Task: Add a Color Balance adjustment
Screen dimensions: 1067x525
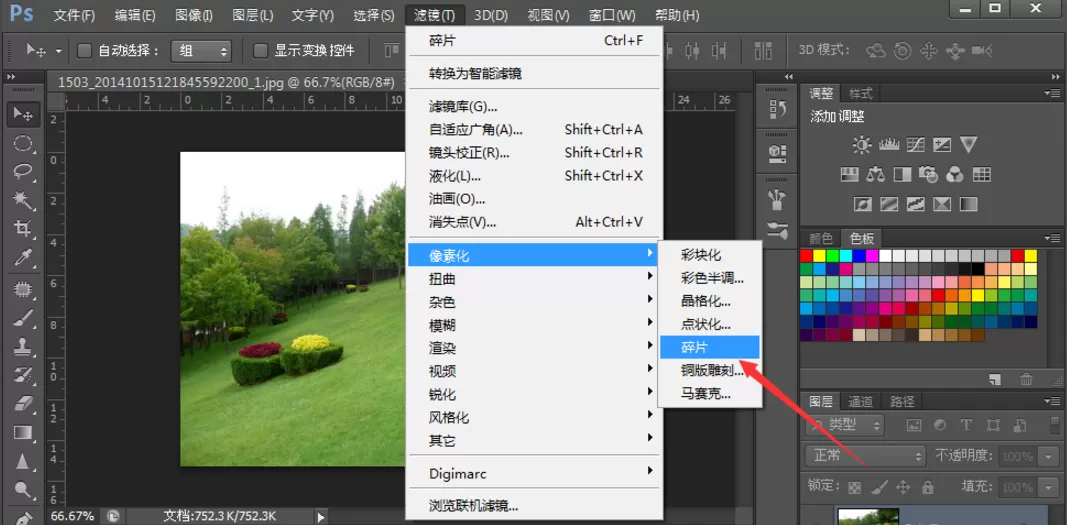Action: click(x=875, y=174)
